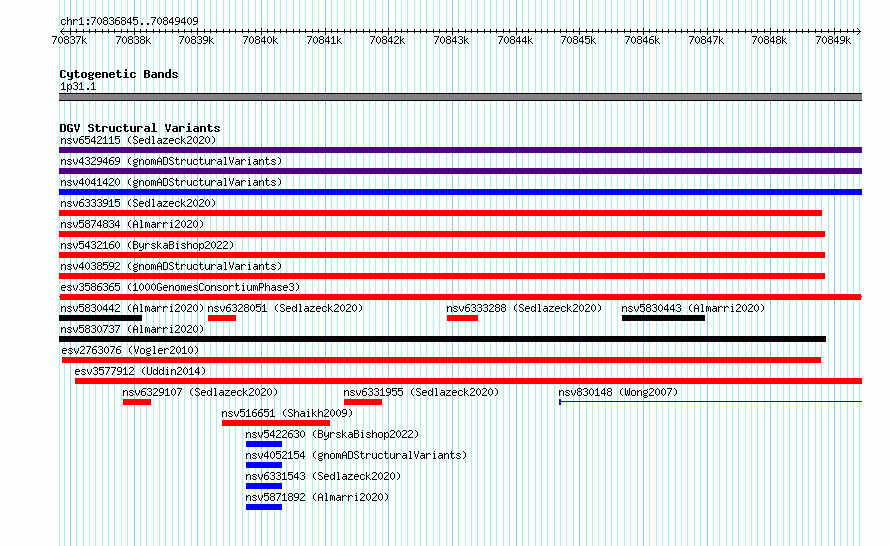Click the small red bar under nsv6331955

tap(363, 402)
